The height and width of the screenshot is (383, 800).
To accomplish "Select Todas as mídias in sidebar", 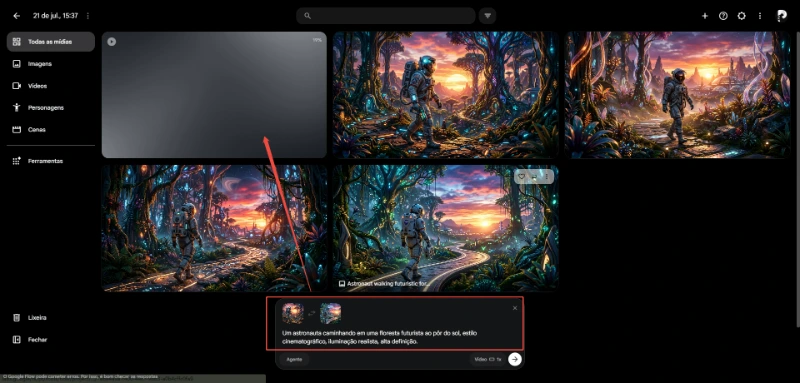I will [51, 42].
